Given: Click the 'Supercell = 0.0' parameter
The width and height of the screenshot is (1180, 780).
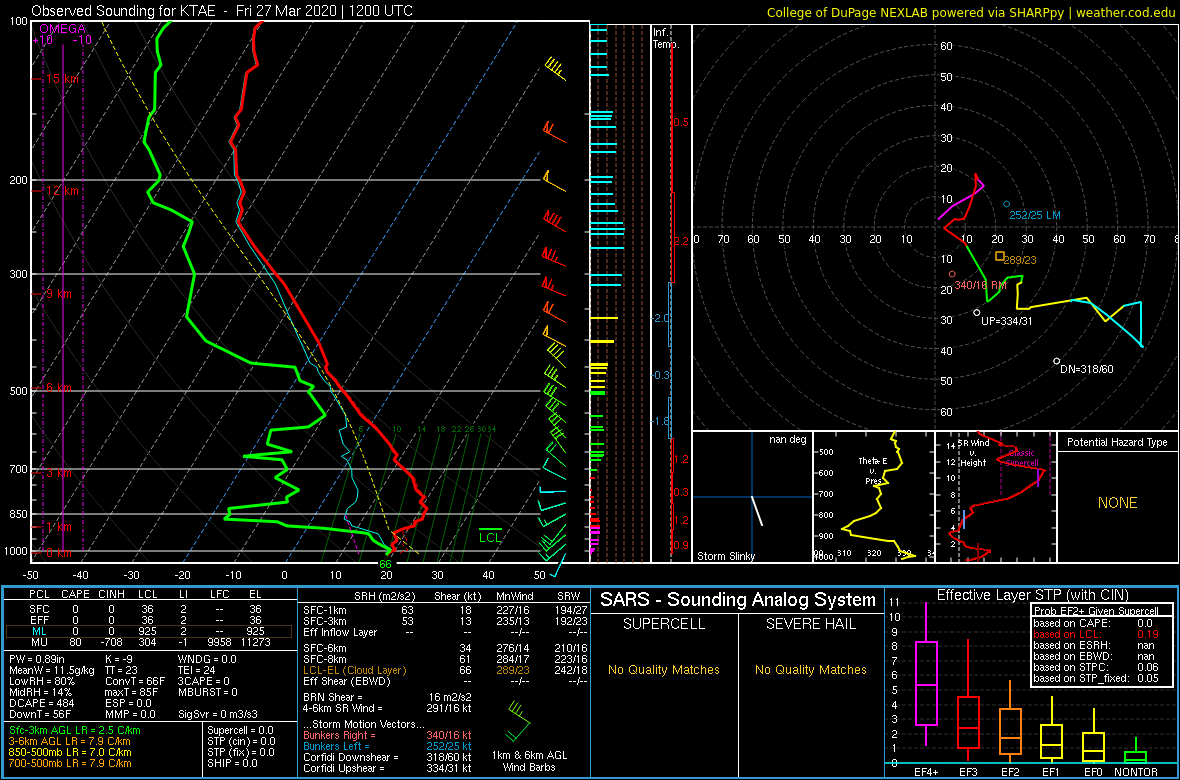Looking at the screenshot, I should coord(242,730).
